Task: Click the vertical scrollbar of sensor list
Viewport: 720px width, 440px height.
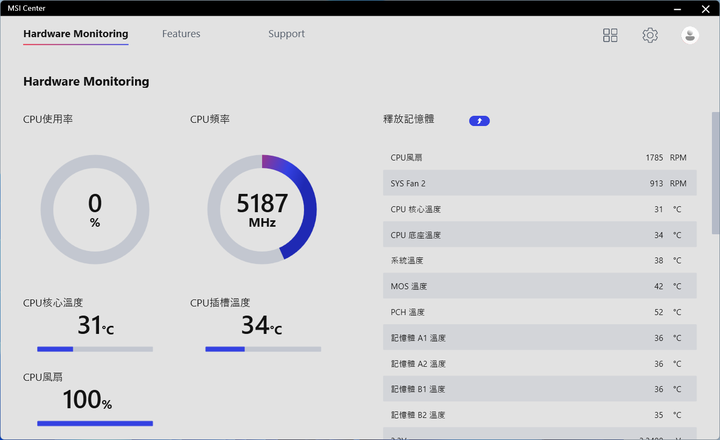Action: 715,173
